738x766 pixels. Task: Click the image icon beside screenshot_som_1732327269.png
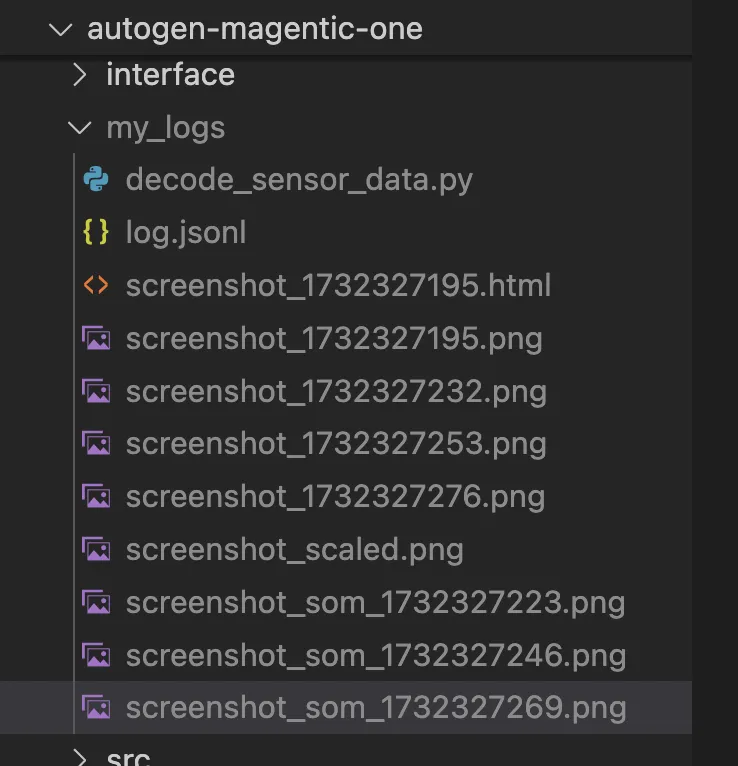tap(96, 707)
